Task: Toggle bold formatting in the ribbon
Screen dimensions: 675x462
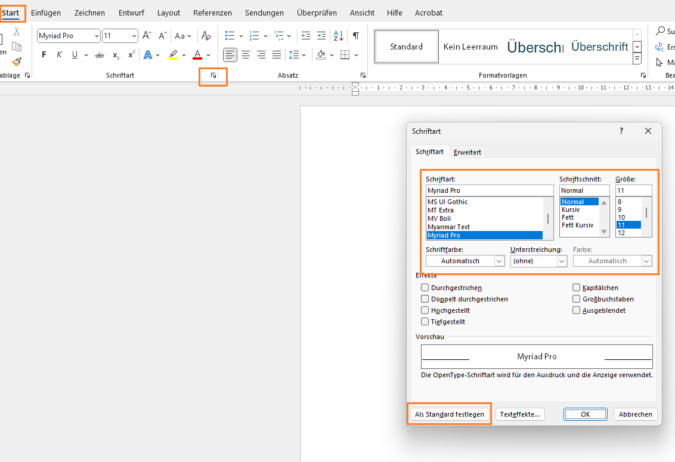Action: (x=44, y=55)
